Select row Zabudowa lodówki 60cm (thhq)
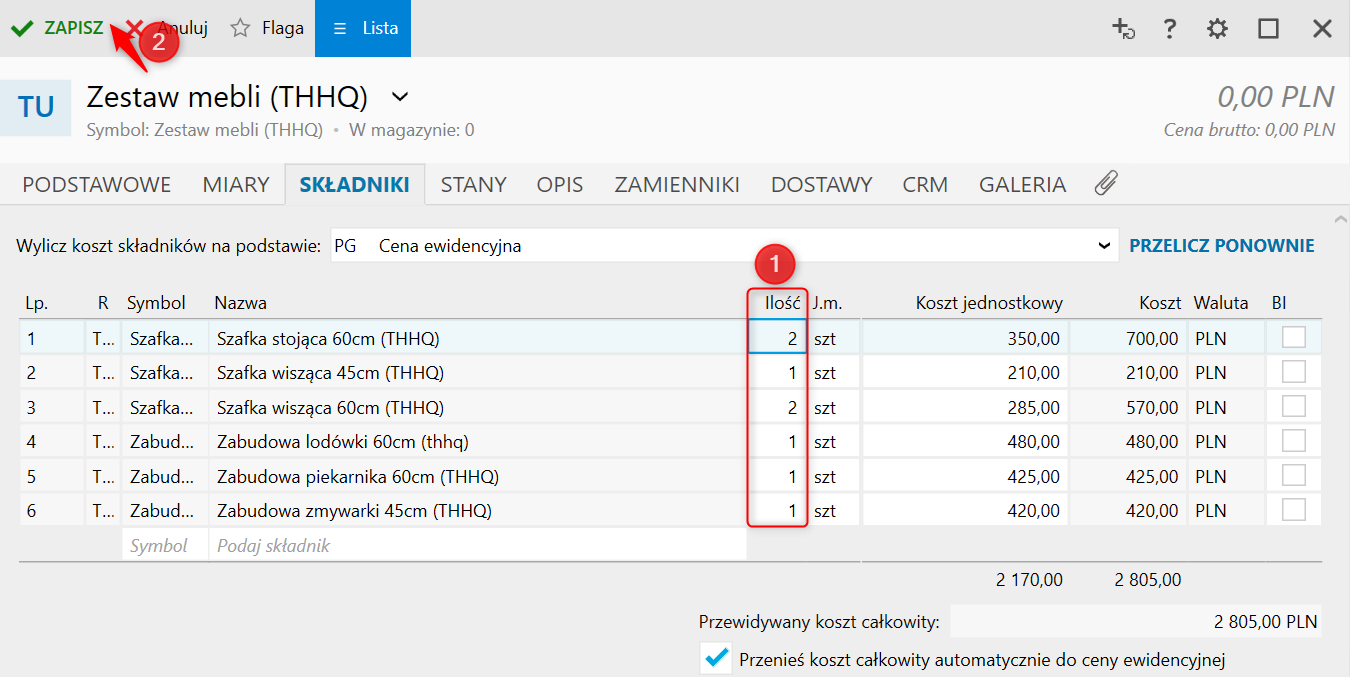The width and height of the screenshot is (1350, 677). [x=670, y=442]
